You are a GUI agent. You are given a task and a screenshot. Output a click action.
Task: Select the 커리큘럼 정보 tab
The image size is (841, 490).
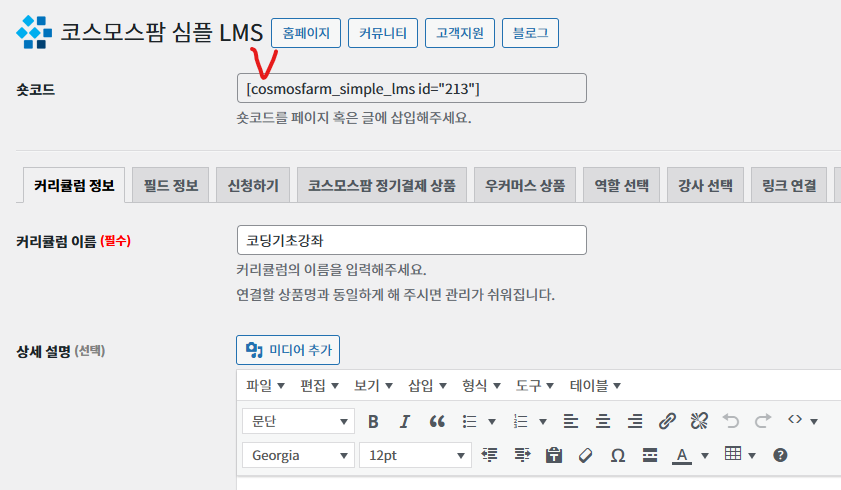point(74,185)
